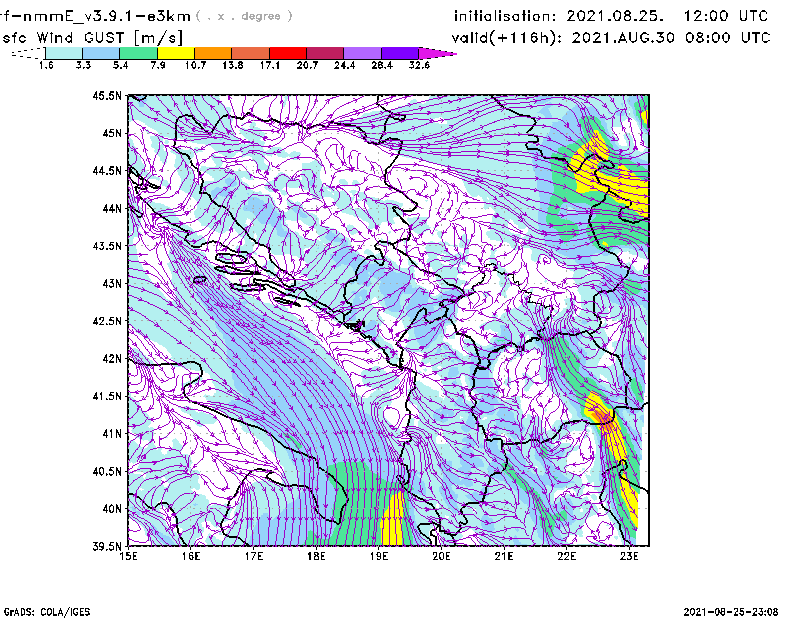
Task: Click the light blue 3.3–5.4 legend swatch
Action: (101, 53)
